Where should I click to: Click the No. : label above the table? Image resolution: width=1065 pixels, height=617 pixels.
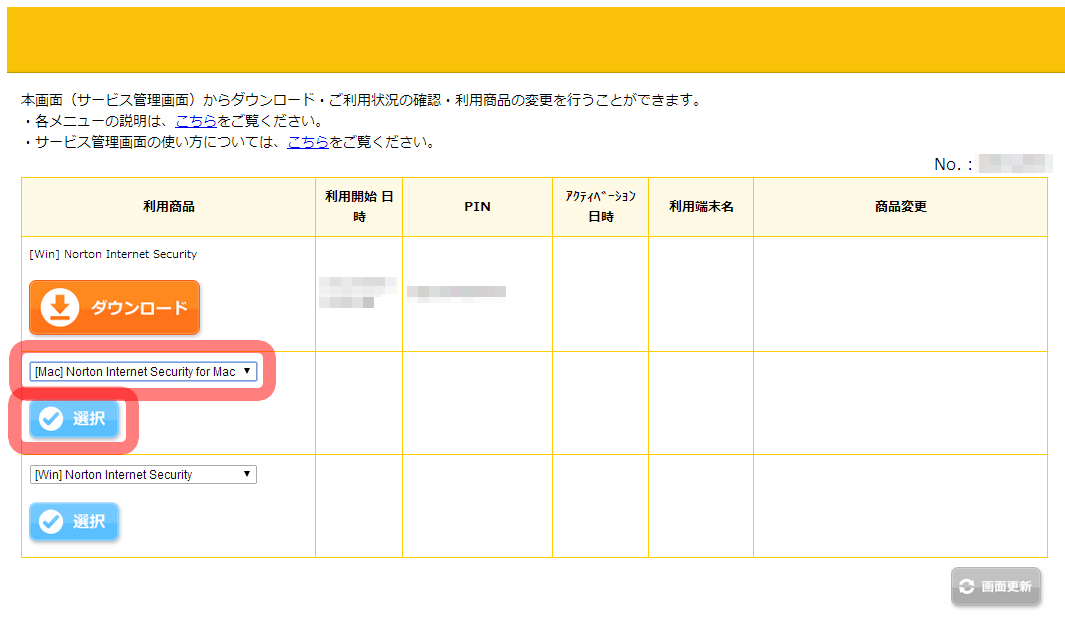[954, 164]
